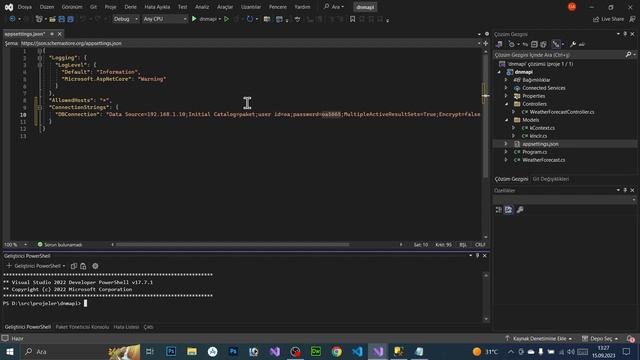
Task: Click the hot reload refresh icon
Action: 250,19
